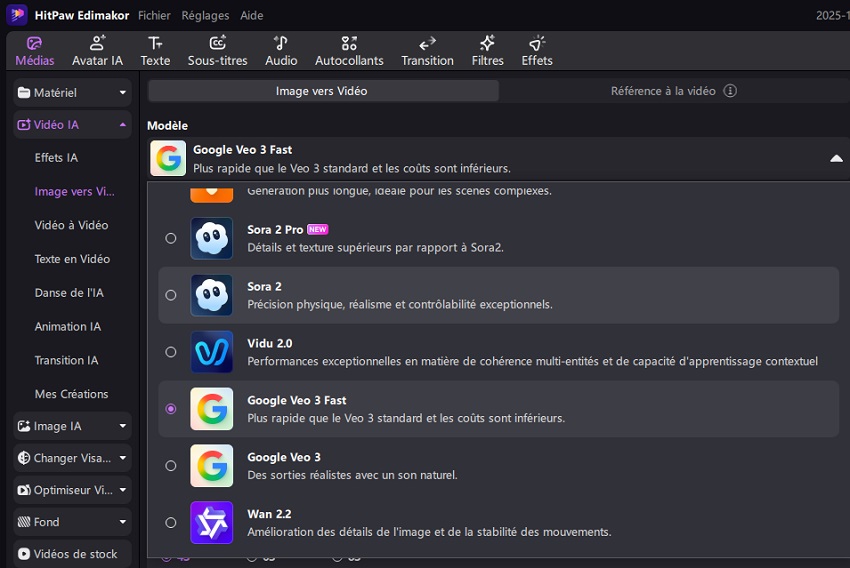Click the Matériel folder icon
This screenshot has width=850, height=568.
pyautogui.click(x=23, y=93)
